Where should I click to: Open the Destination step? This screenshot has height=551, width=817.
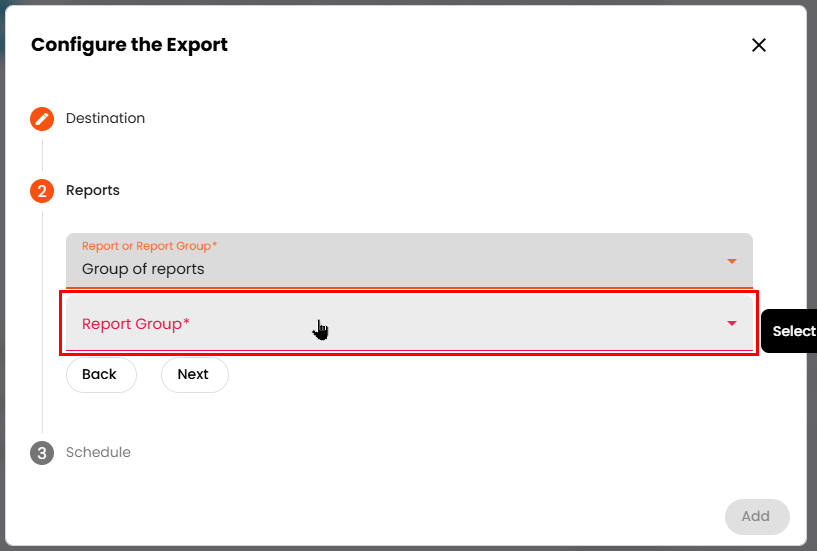point(105,118)
